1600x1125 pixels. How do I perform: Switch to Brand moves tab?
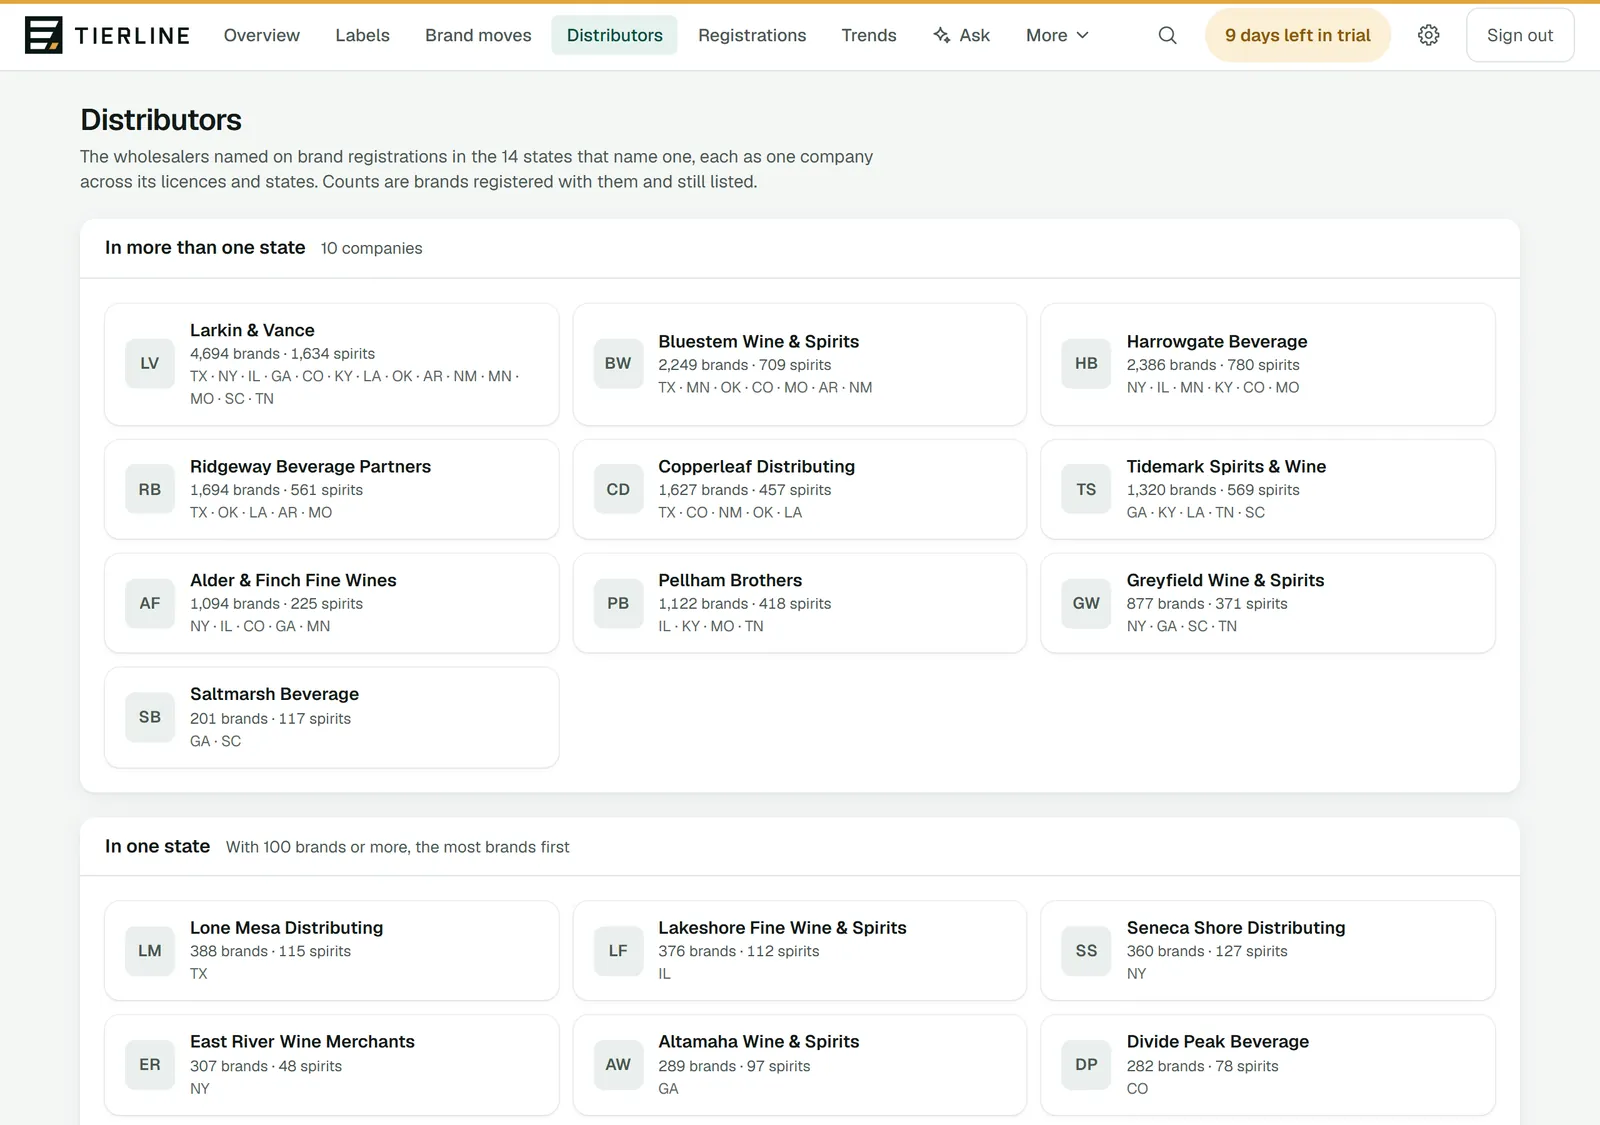pos(478,35)
